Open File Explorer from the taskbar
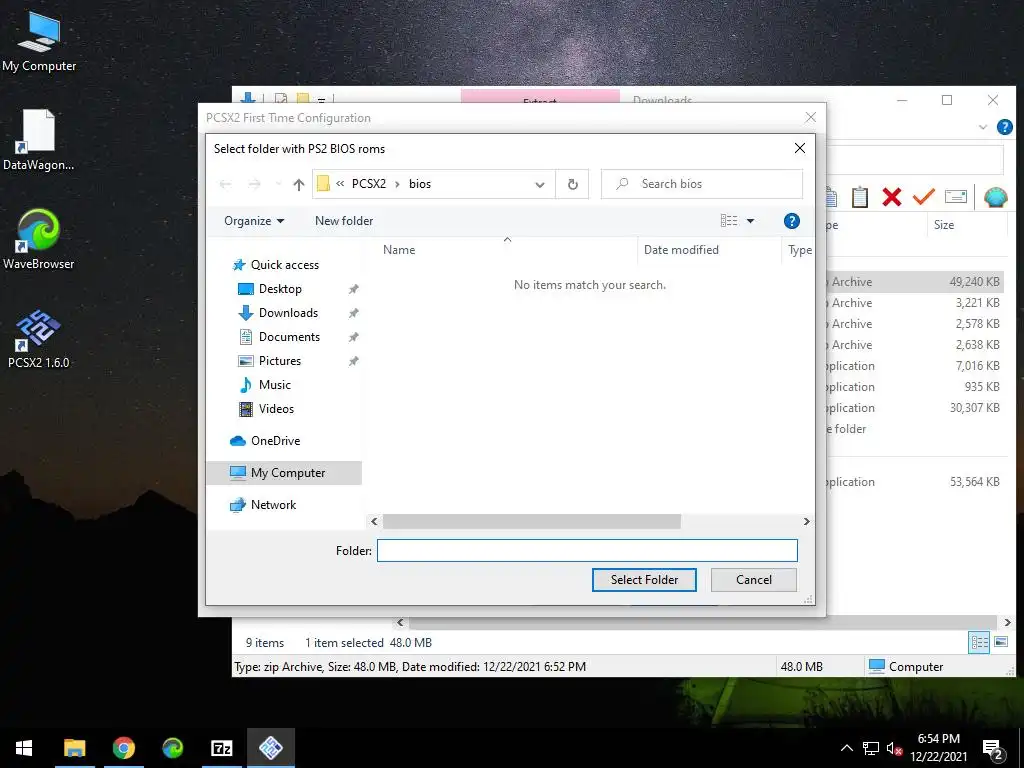Screen dimensions: 1024x768 [74, 748]
